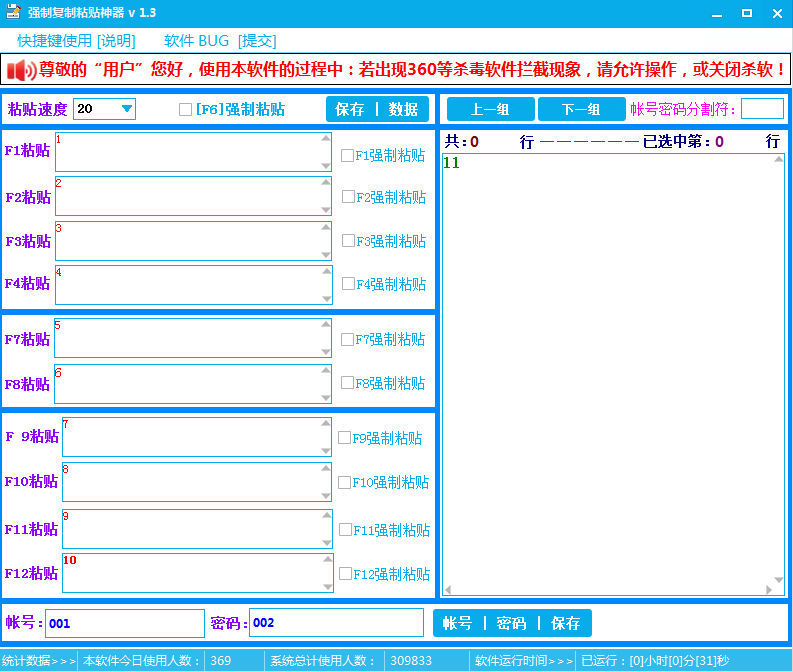The width and height of the screenshot is (793, 672).
Task: Go to previous group with 上一组
Action: coord(490,110)
